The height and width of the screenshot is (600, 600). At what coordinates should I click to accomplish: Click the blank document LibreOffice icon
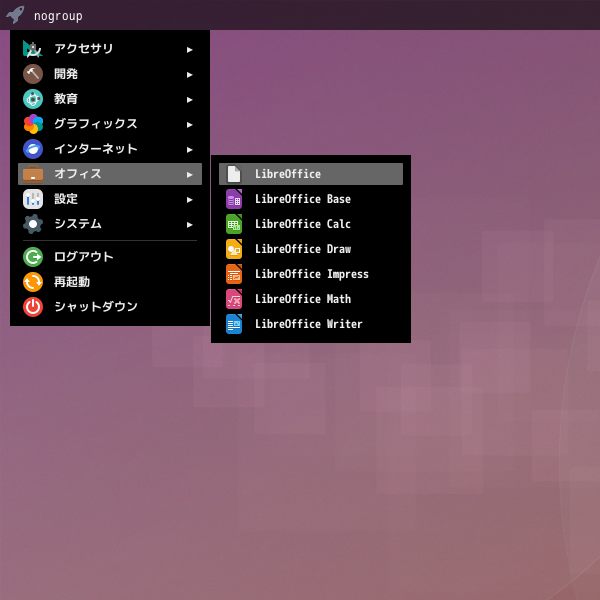point(234,174)
